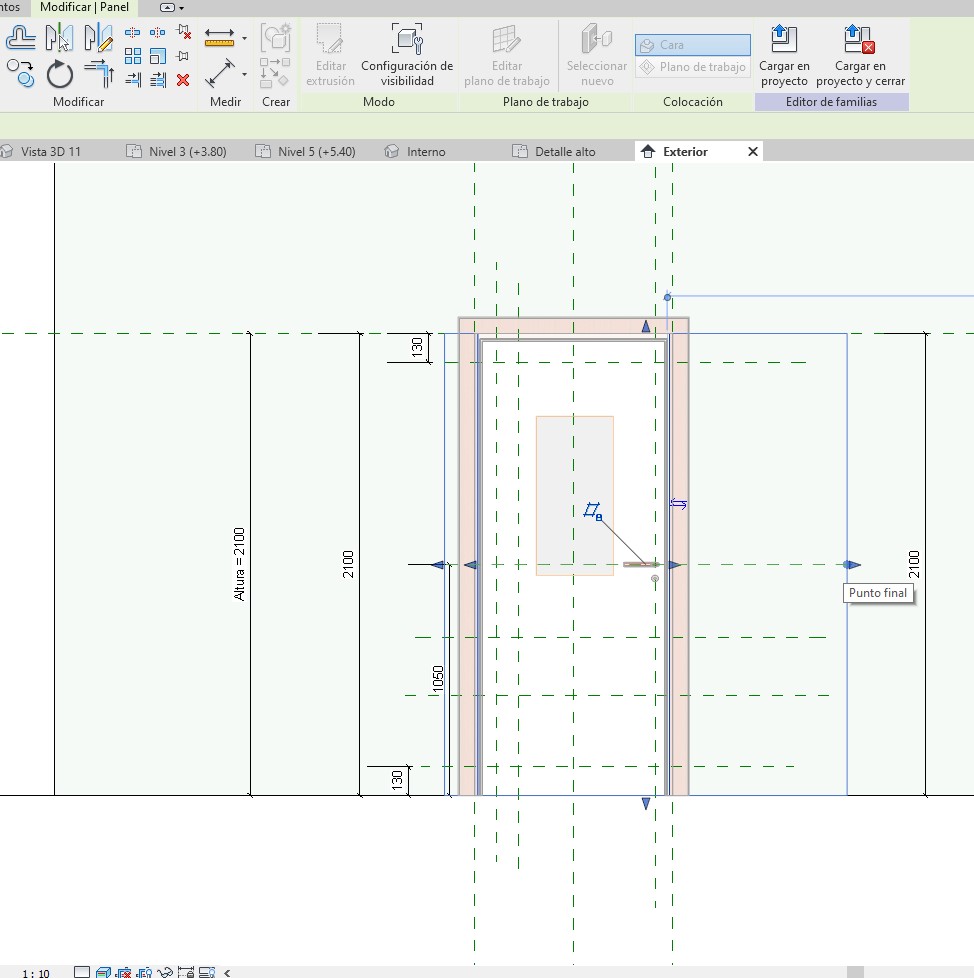Select the Delete red X tool
Image resolution: width=974 pixels, height=978 pixels.
[x=183, y=80]
